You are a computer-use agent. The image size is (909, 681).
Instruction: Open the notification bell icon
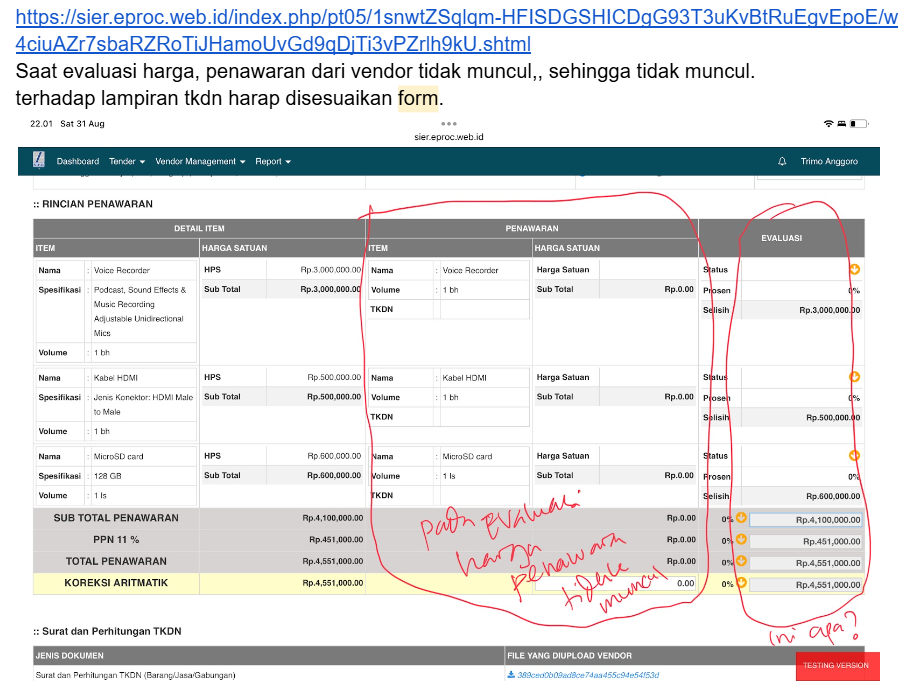coord(782,161)
